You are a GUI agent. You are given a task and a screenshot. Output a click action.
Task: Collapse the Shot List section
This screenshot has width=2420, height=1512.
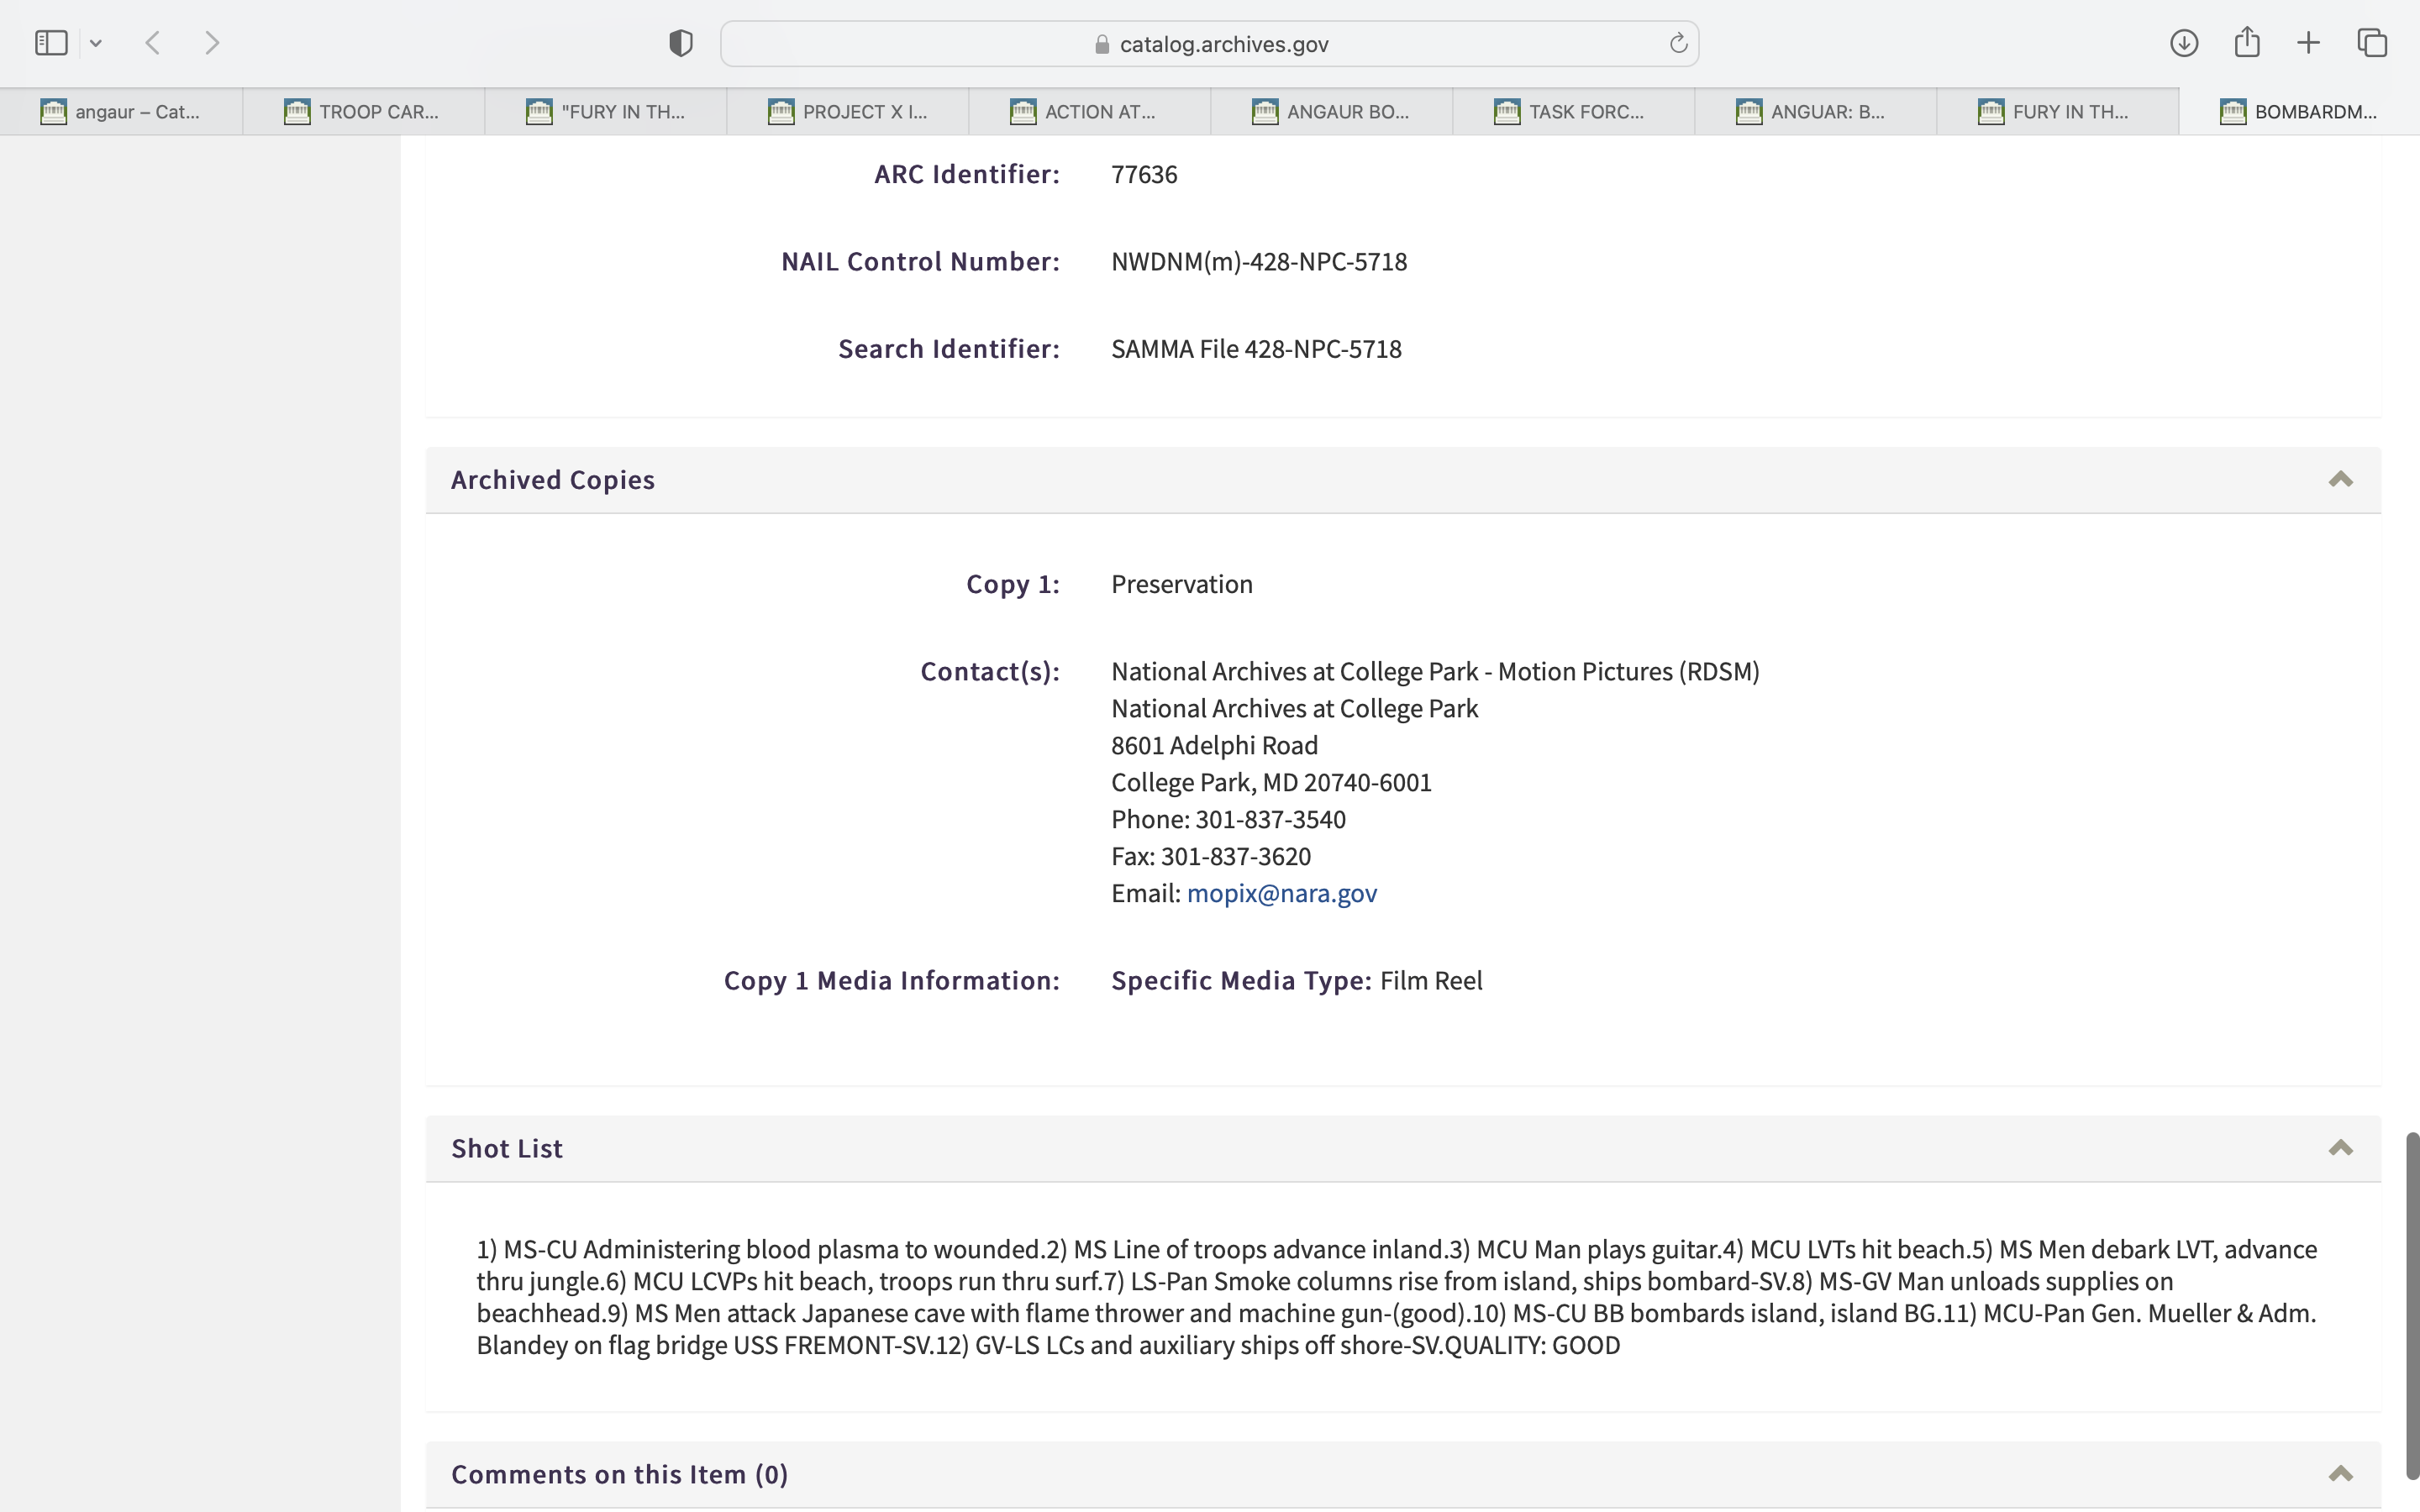2340,1148
